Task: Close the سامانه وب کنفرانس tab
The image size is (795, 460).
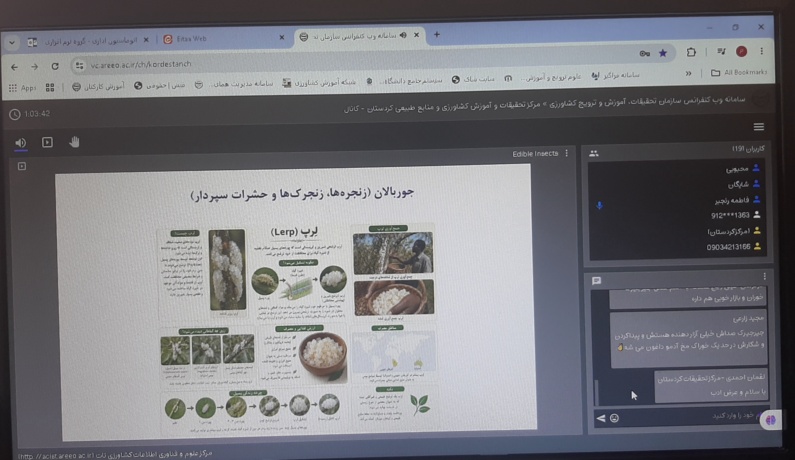Action: point(416,35)
